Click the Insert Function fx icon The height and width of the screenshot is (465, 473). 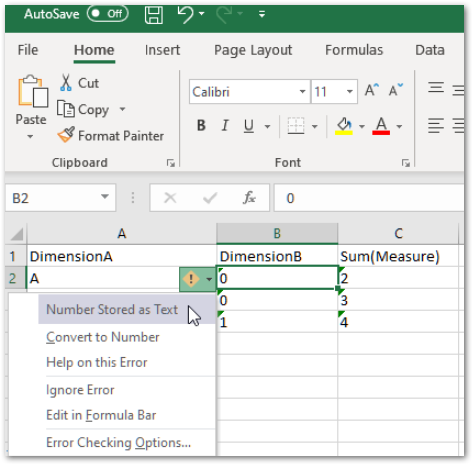[249, 198]
